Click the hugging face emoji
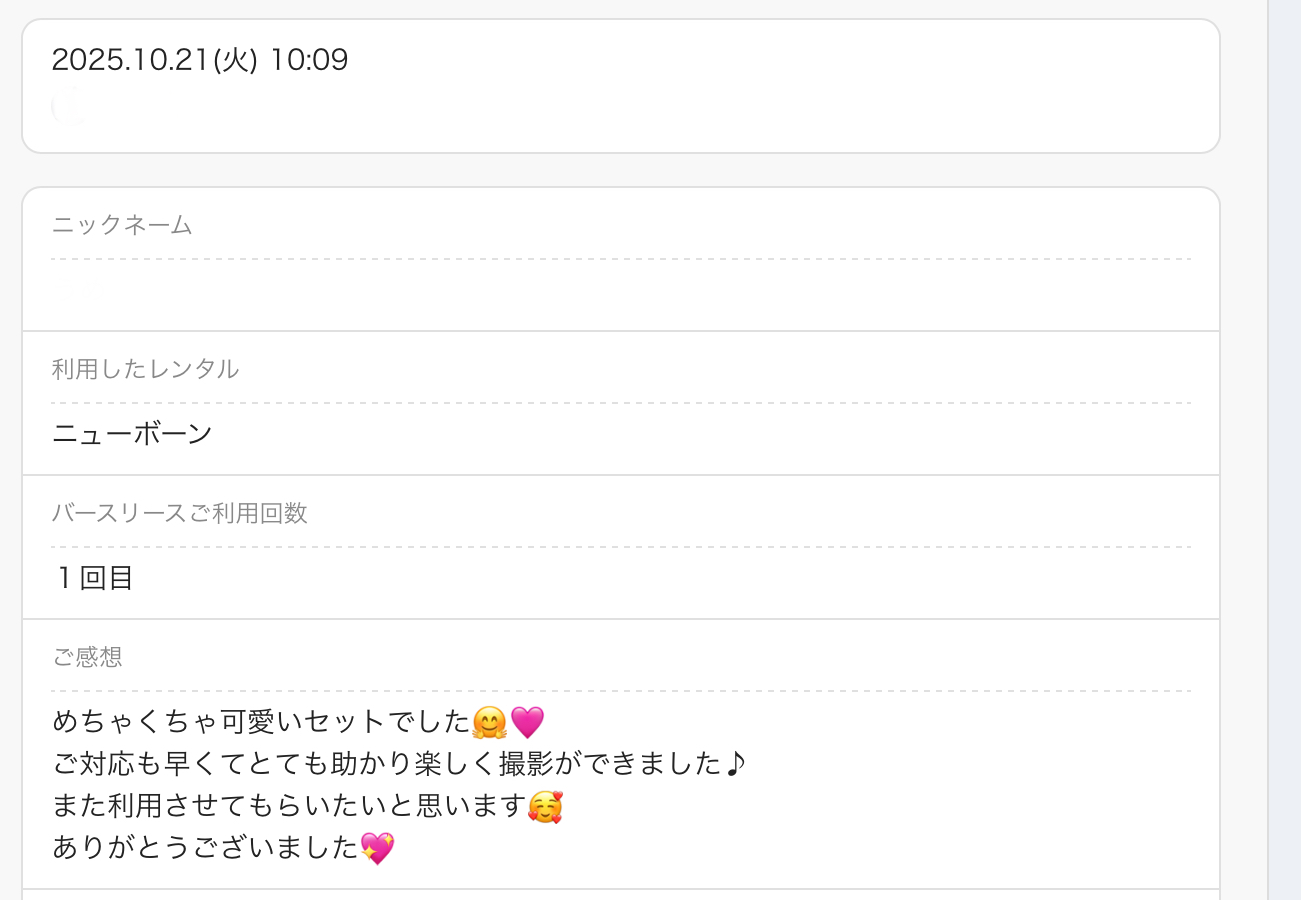This screenshot has width=1301, height=900. 489,721
